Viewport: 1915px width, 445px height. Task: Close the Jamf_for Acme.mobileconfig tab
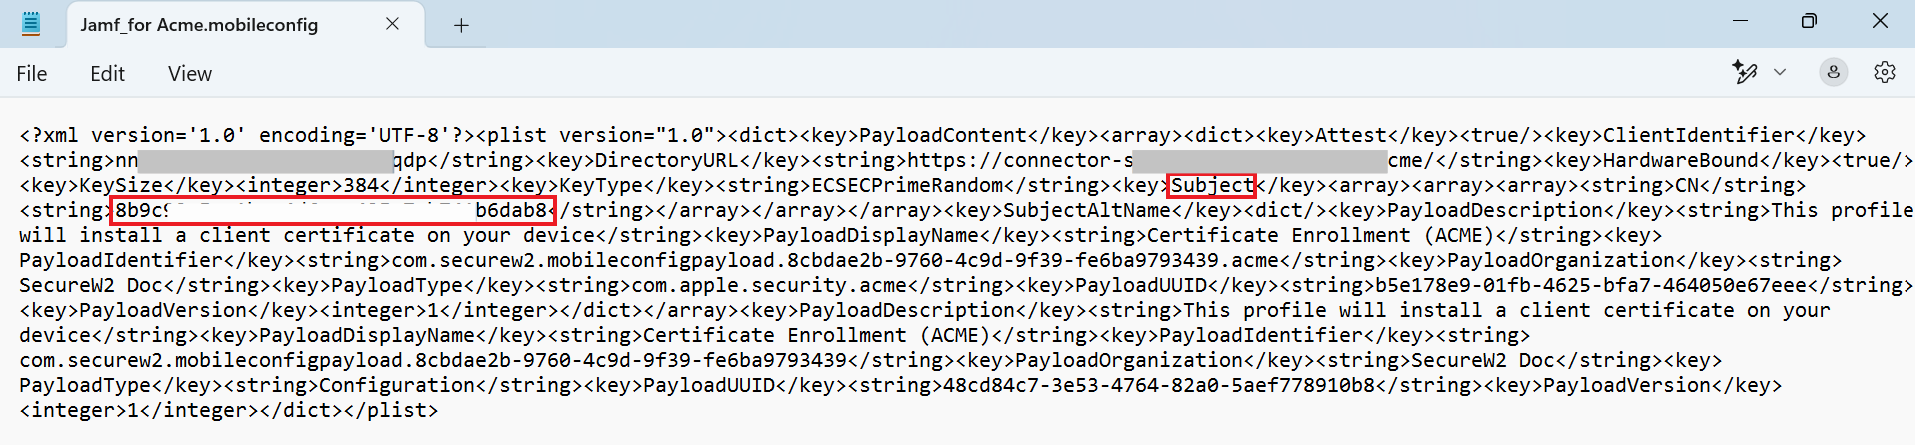(392, 24)
